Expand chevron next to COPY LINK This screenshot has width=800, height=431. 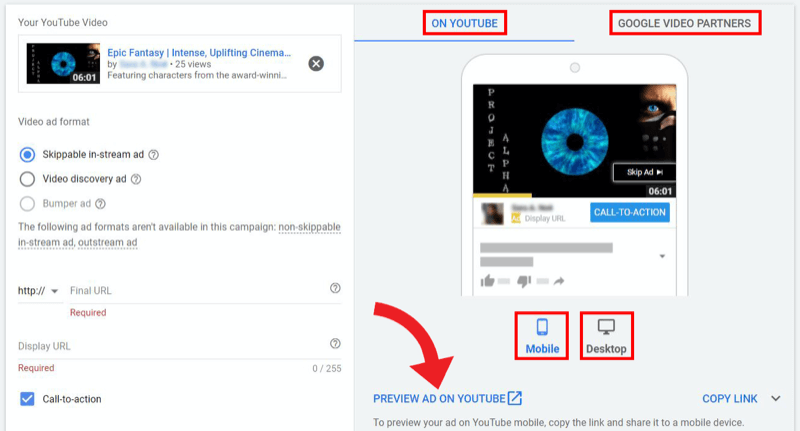click(x=776, y=398)
